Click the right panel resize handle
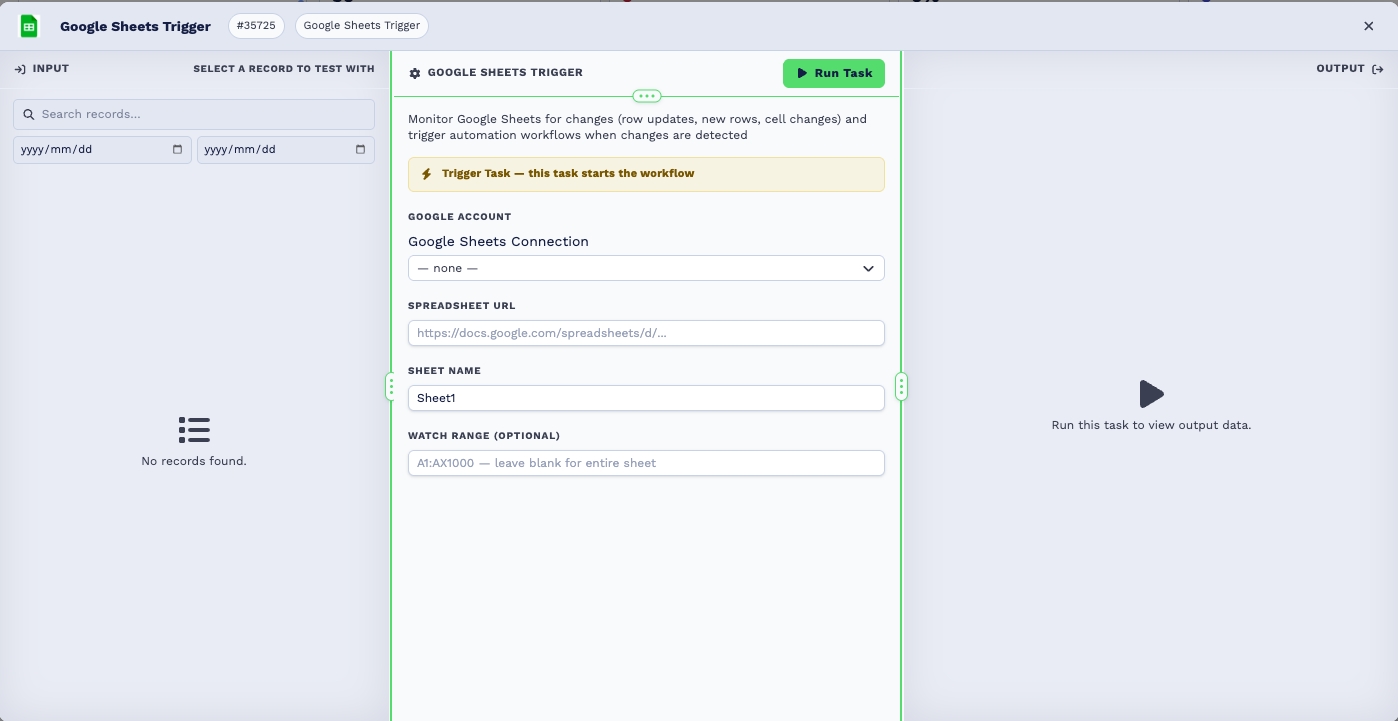The height and width of the screenshot is (721, 1398). pyautogui.click(x=901, y=386)
